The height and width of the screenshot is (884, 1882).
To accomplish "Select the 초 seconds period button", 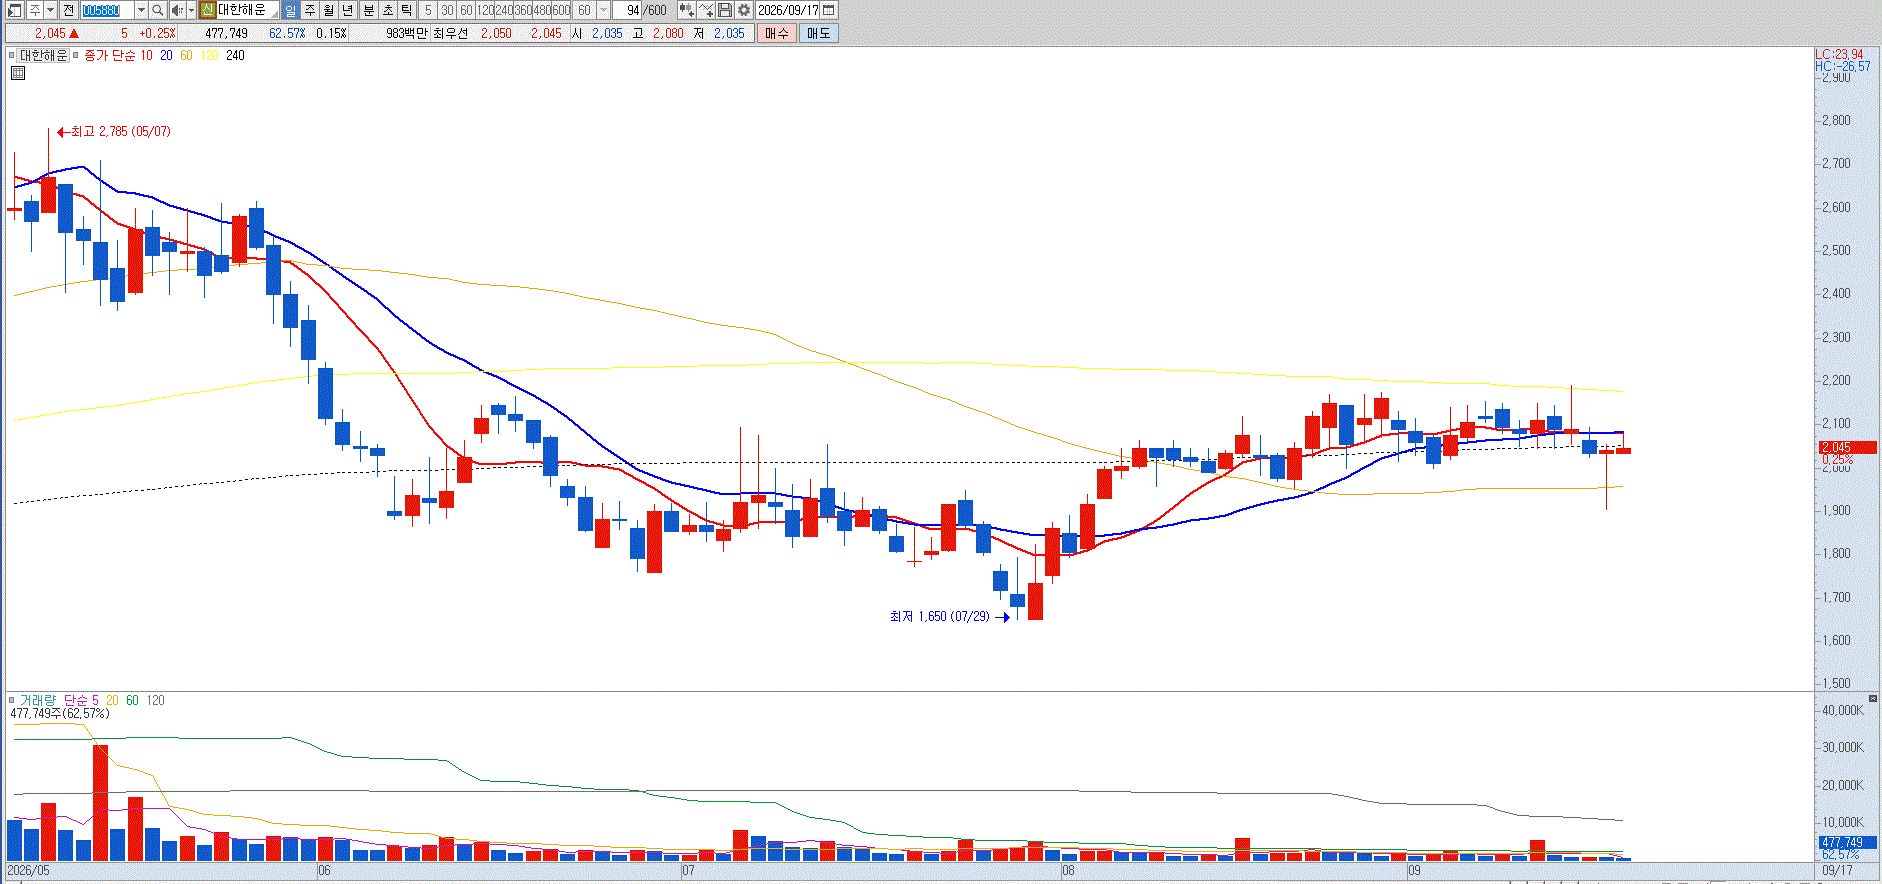I will pos(388,10).
